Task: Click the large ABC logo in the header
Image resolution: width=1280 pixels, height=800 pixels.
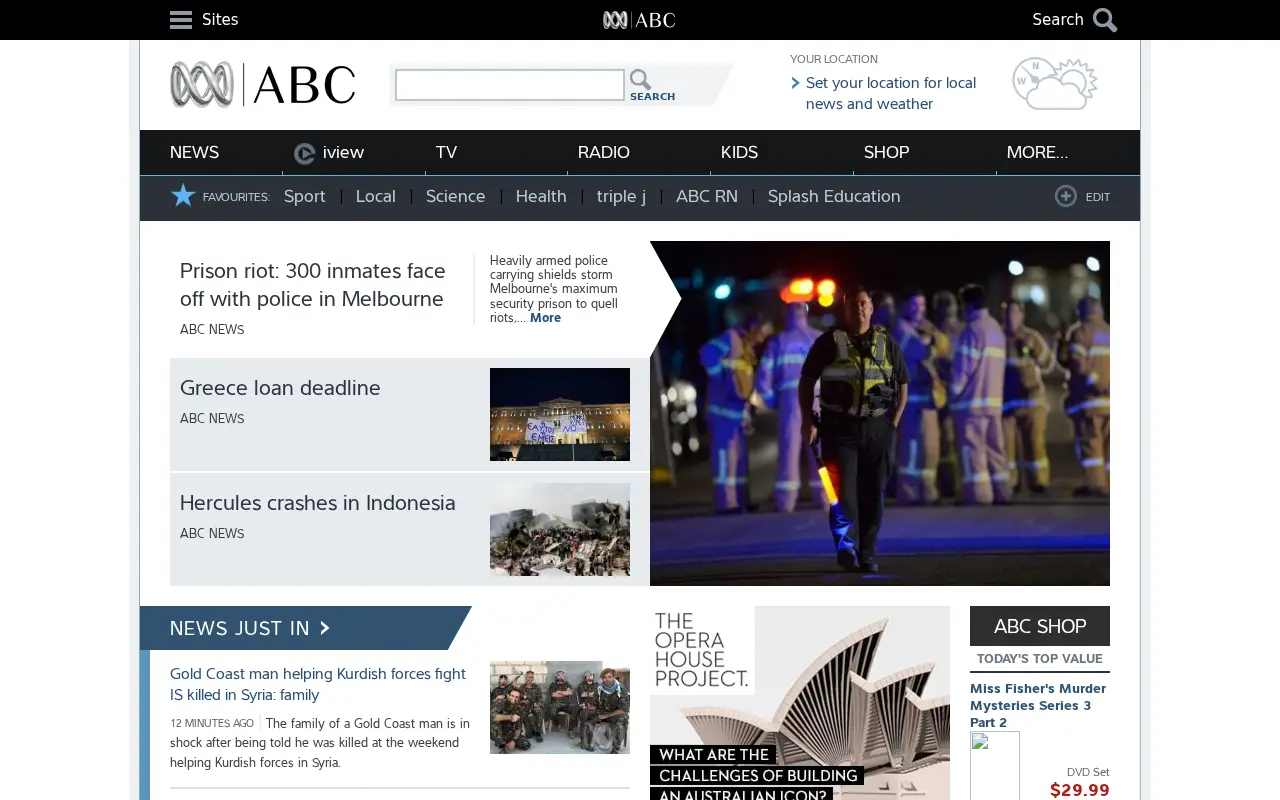Action: [263, 85]
